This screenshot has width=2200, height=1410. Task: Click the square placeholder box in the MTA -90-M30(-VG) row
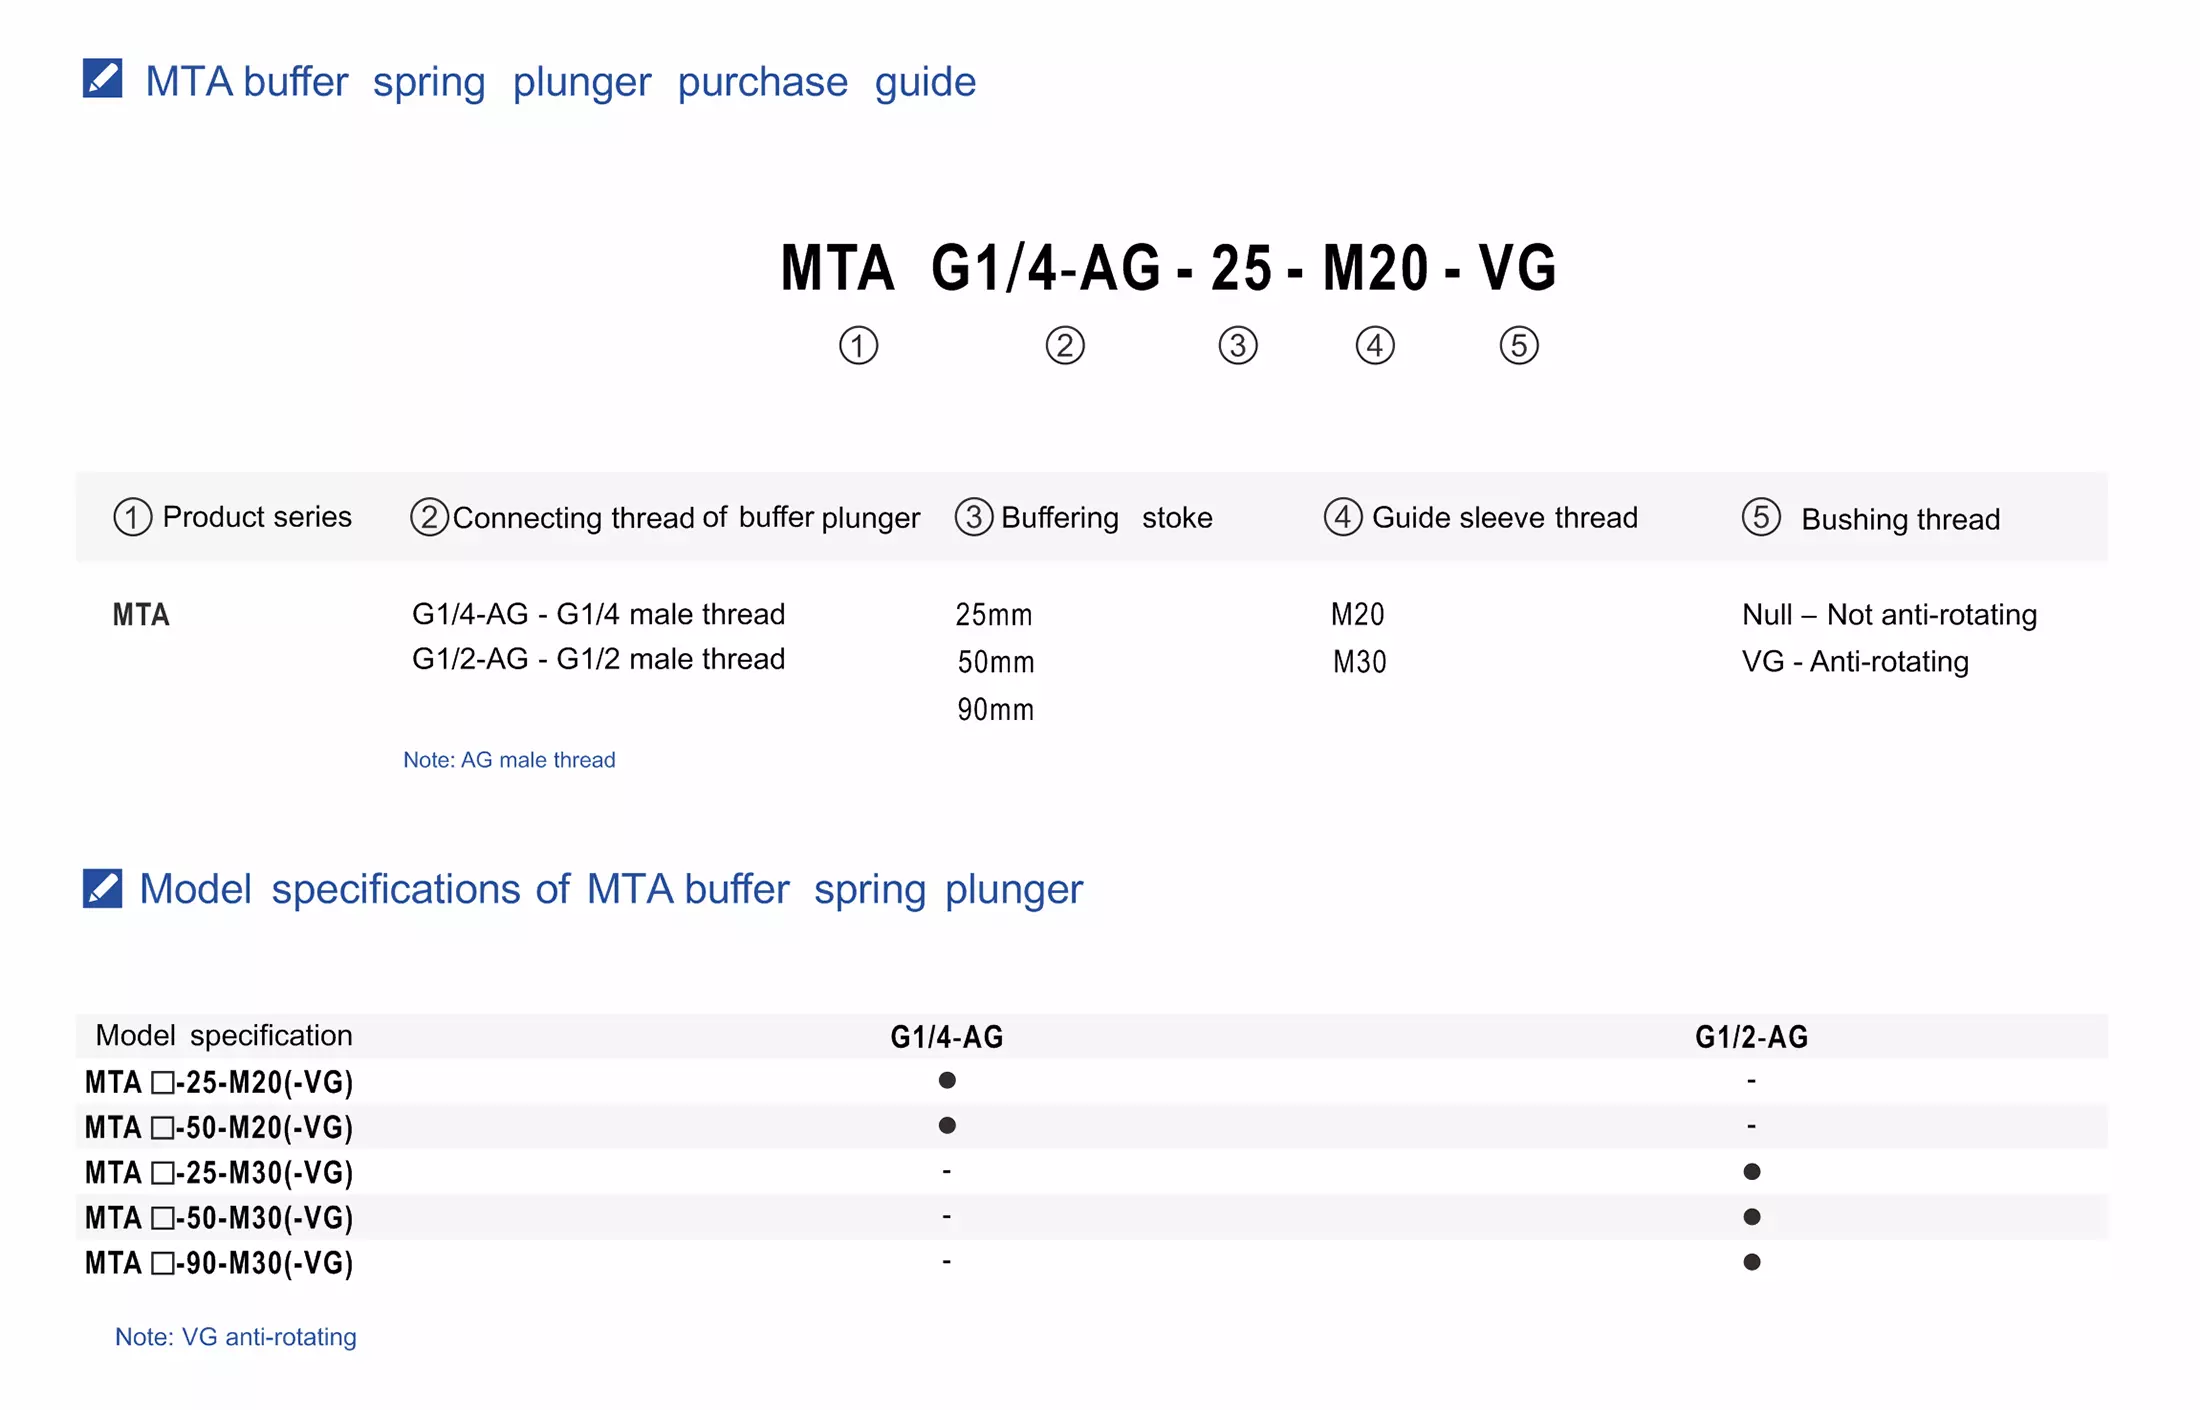click(162, 1264)
